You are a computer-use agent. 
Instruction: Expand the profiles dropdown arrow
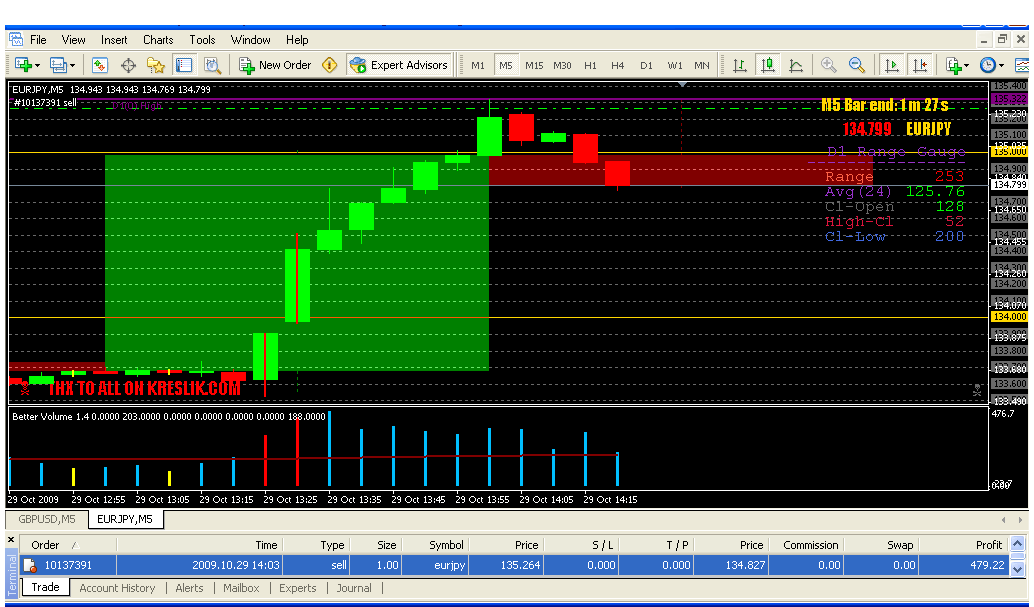(x=72, y=65)
